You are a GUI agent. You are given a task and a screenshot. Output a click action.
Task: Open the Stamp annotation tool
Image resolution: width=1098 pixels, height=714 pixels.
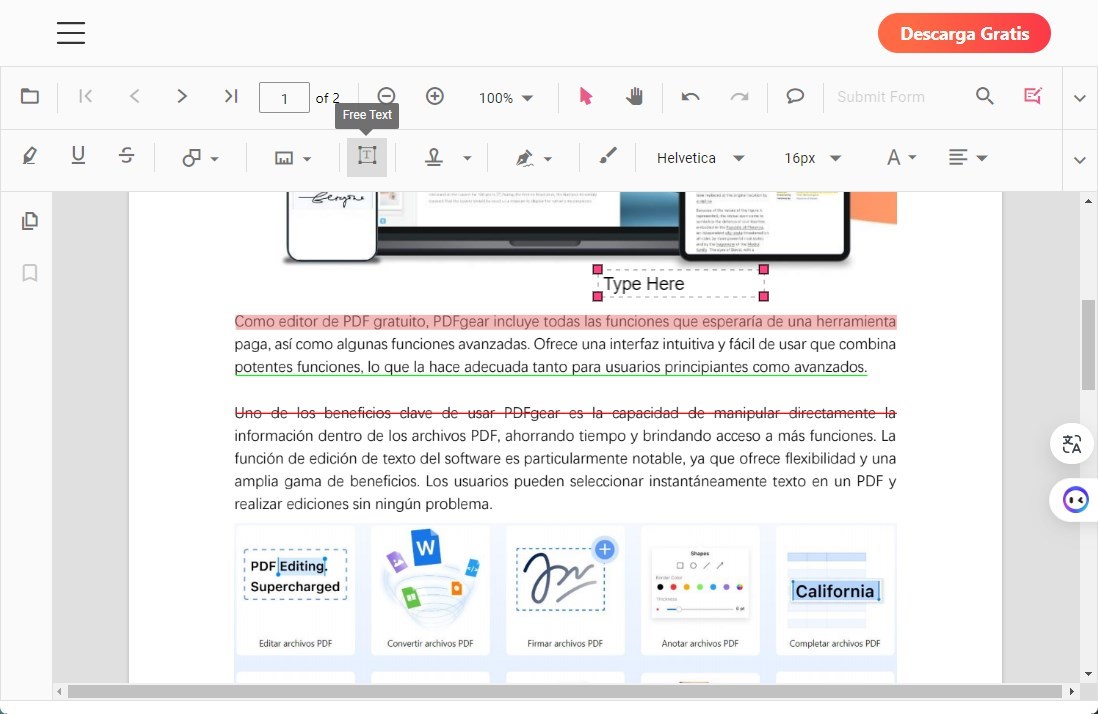(x=434, y=157)
